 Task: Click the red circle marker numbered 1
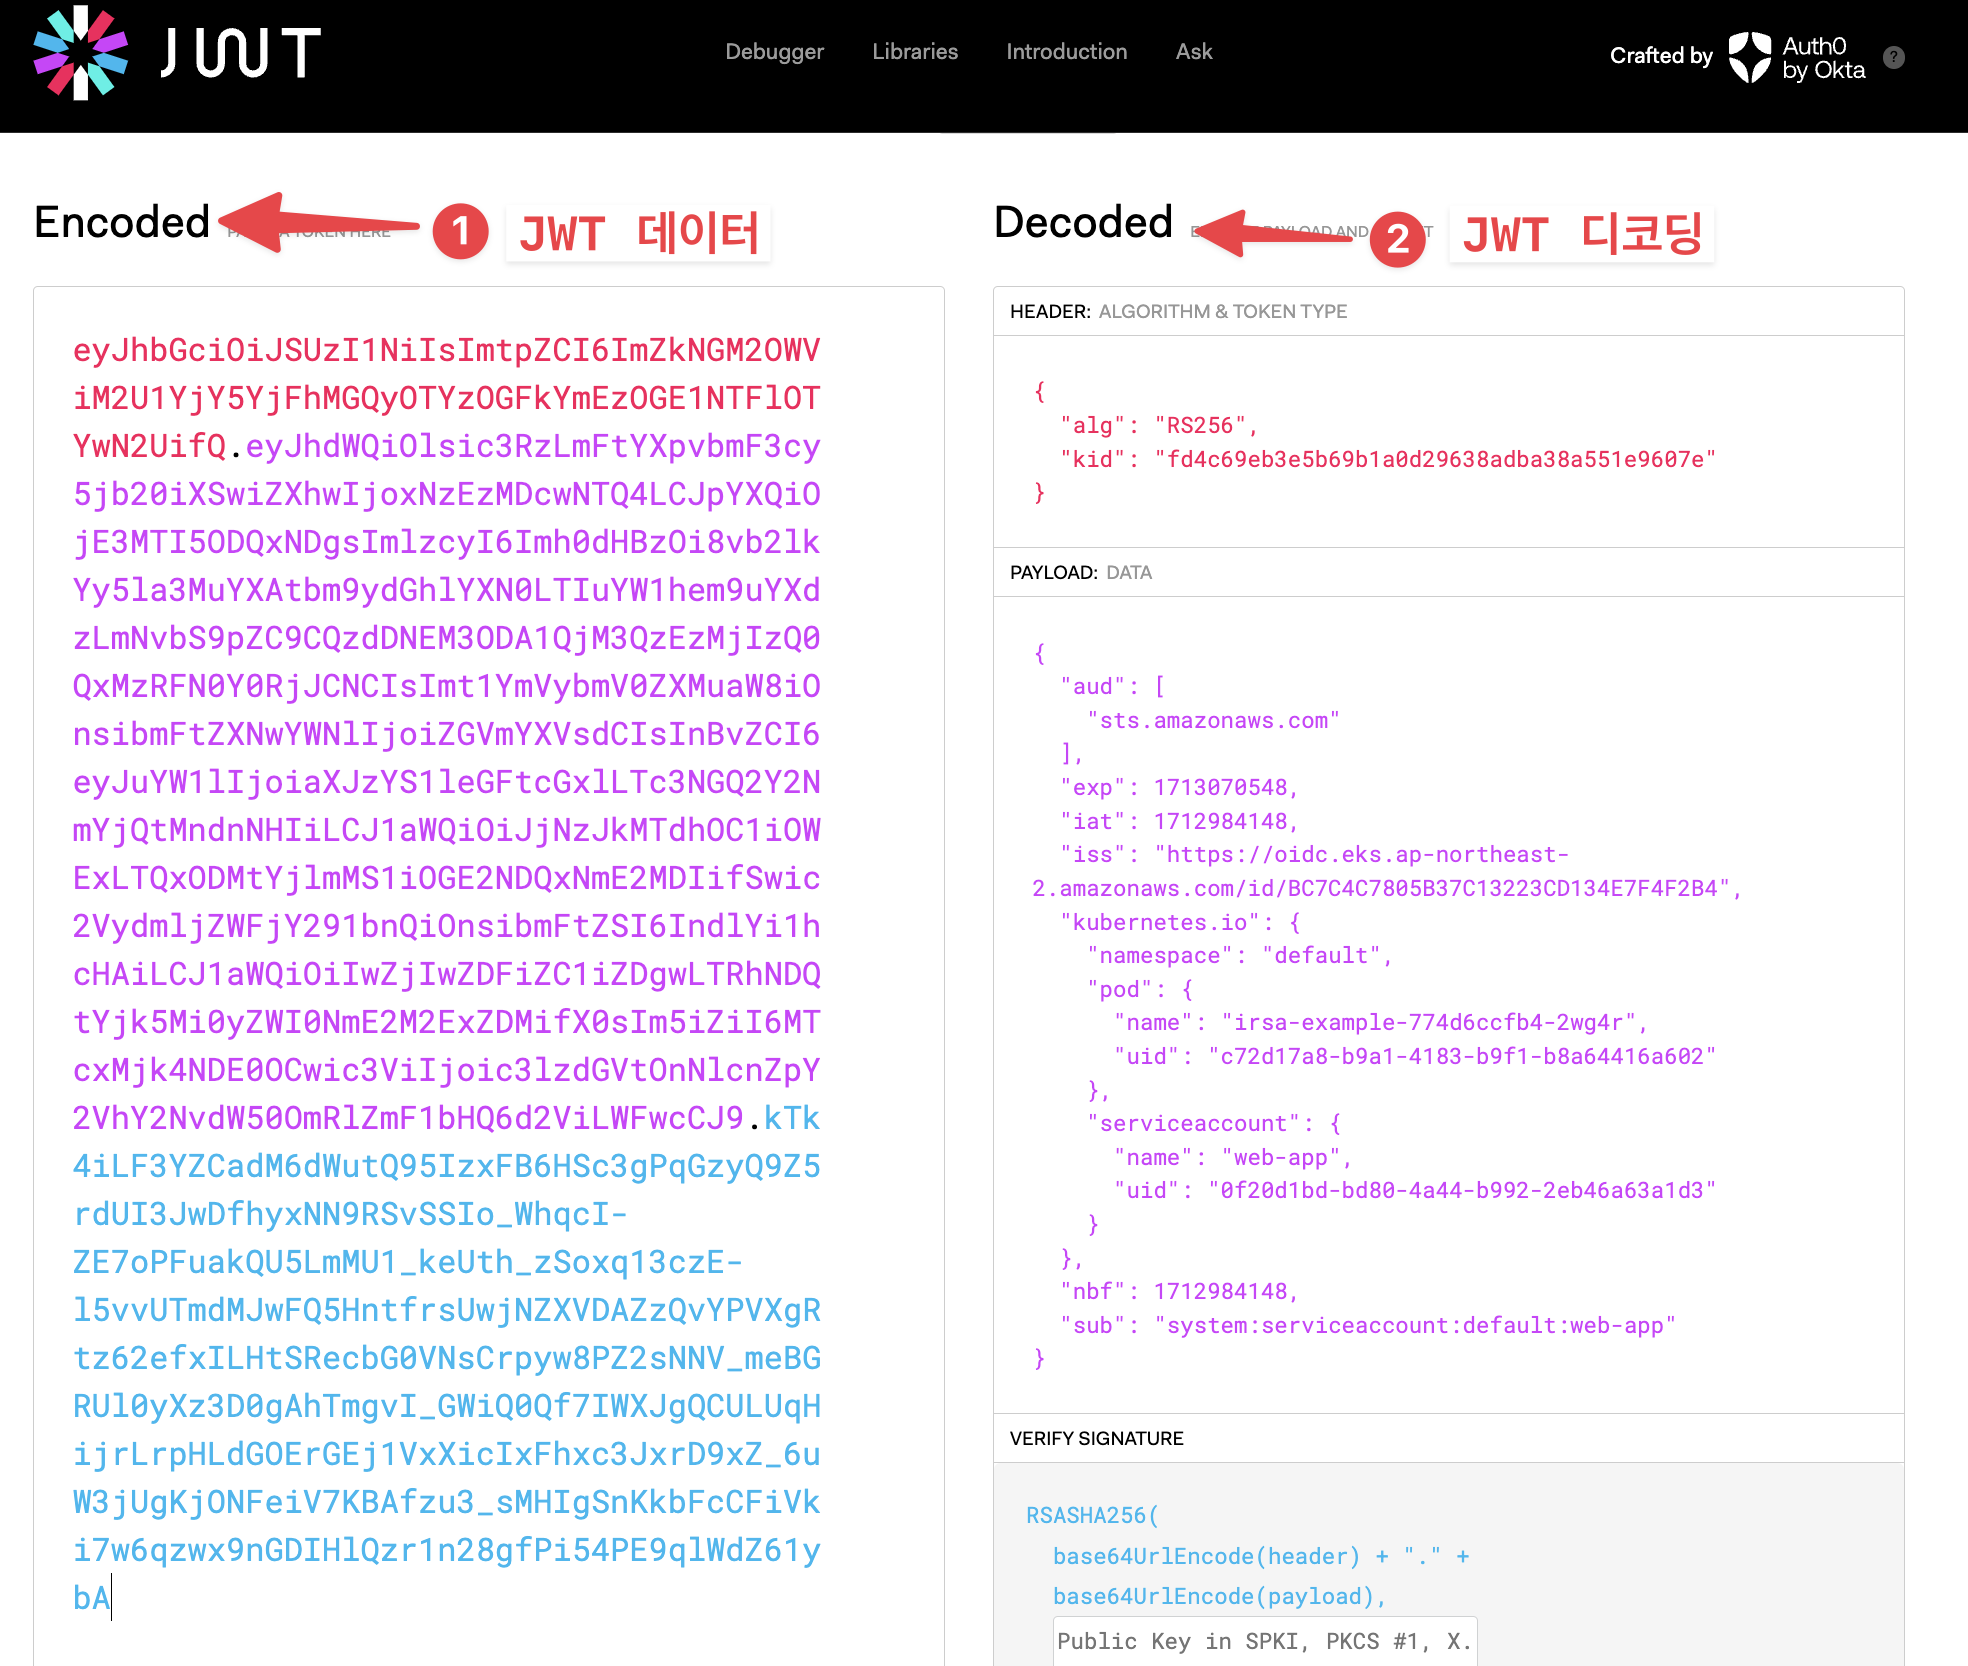coord(460,232)
